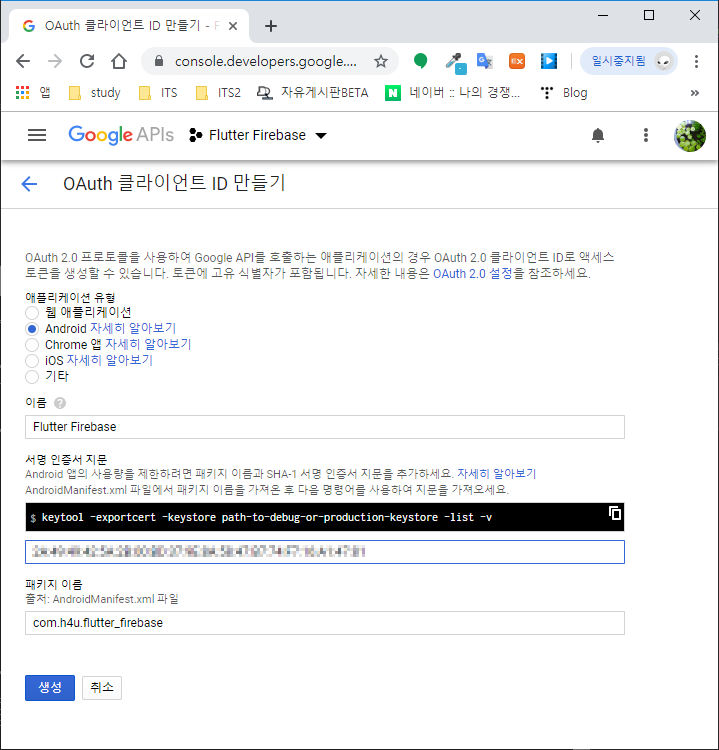
Task: Select the 웹 애플리케이션 radio button
Action: point(32,313)
